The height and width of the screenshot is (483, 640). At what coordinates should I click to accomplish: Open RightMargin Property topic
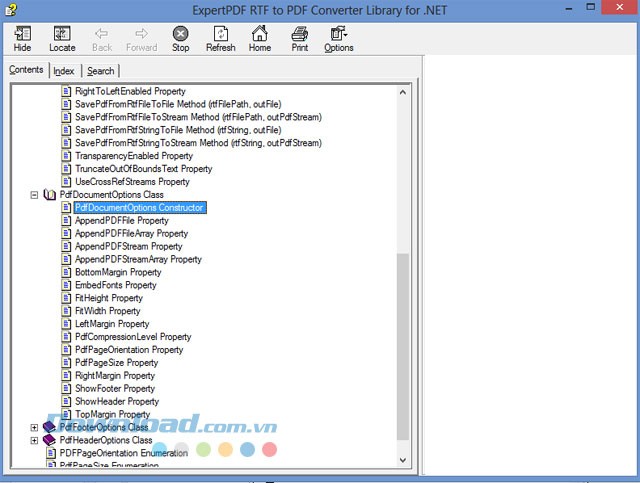pyautogui.click(x=115, y=376)
